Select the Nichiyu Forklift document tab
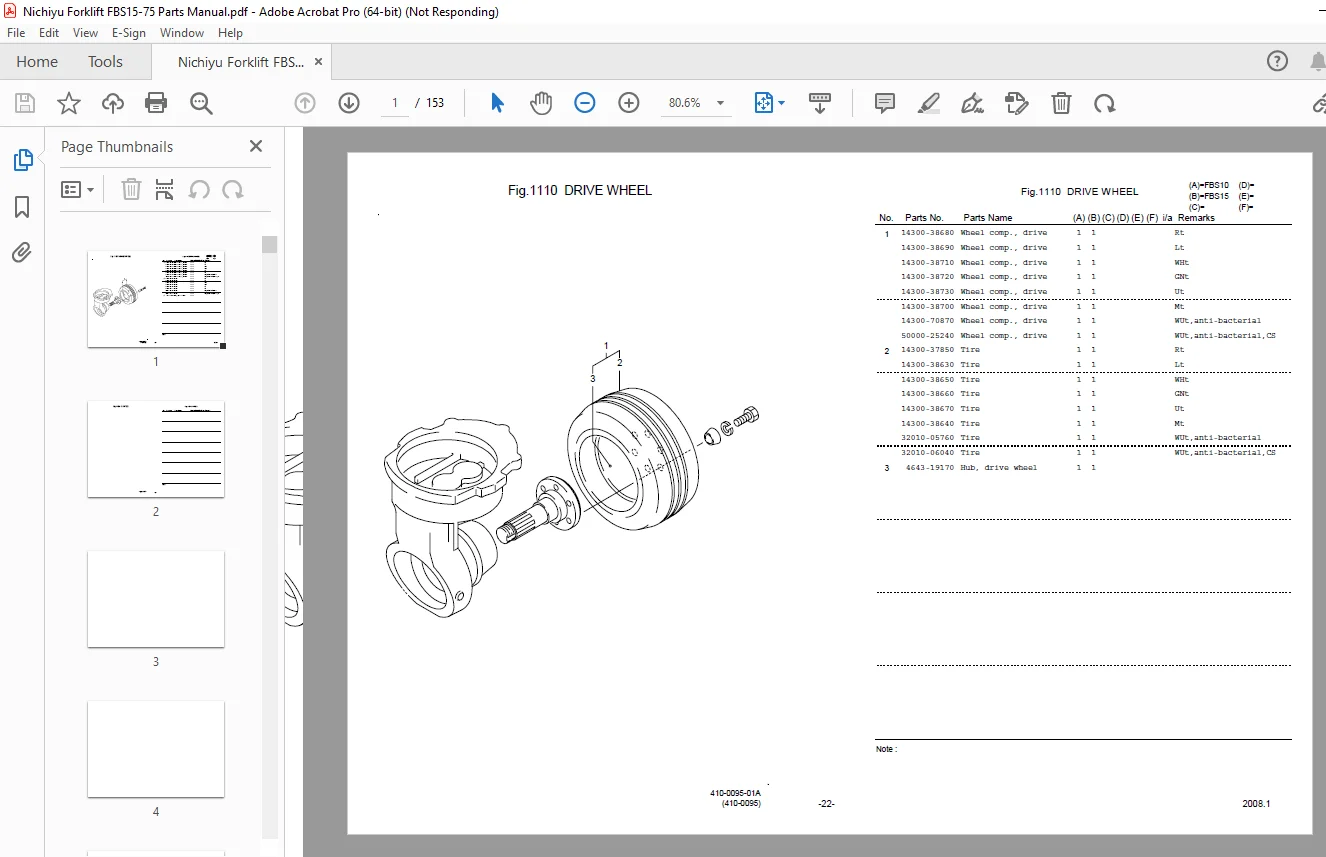 [241, 62]
